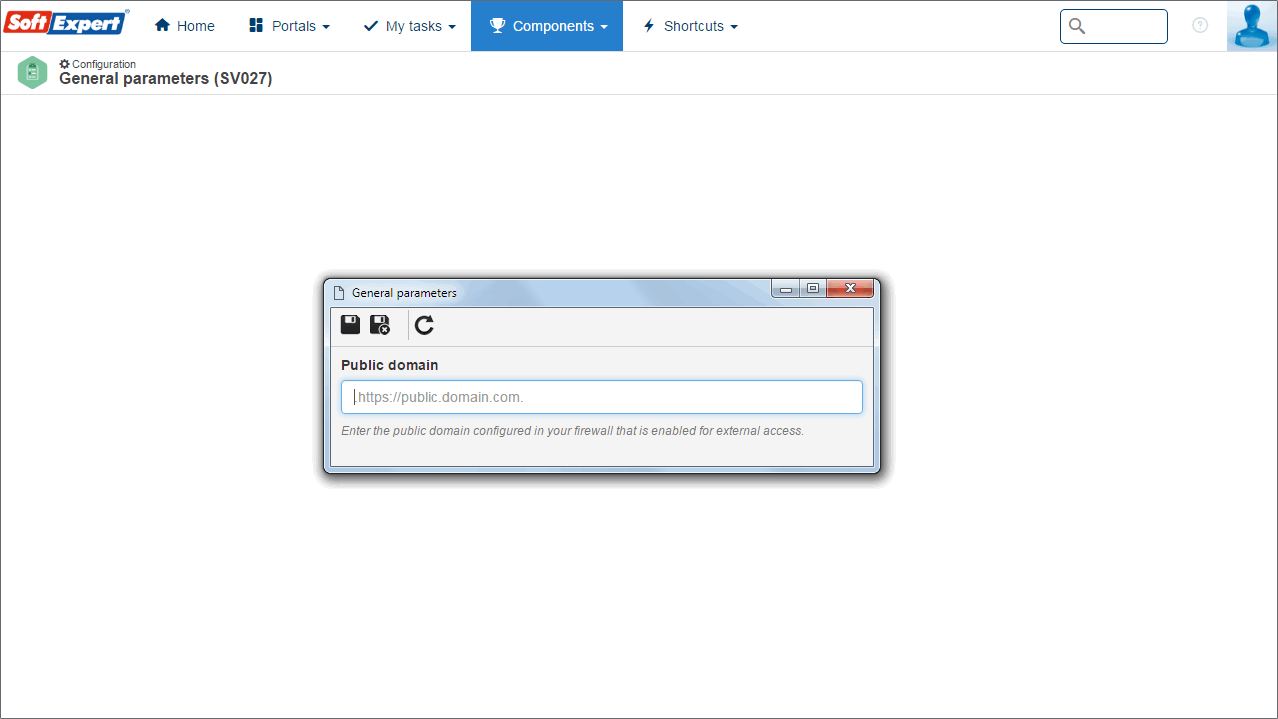Click the Save floppy disk icon
The width and height of the screenshot is (1278, 719).
point(350,324)
